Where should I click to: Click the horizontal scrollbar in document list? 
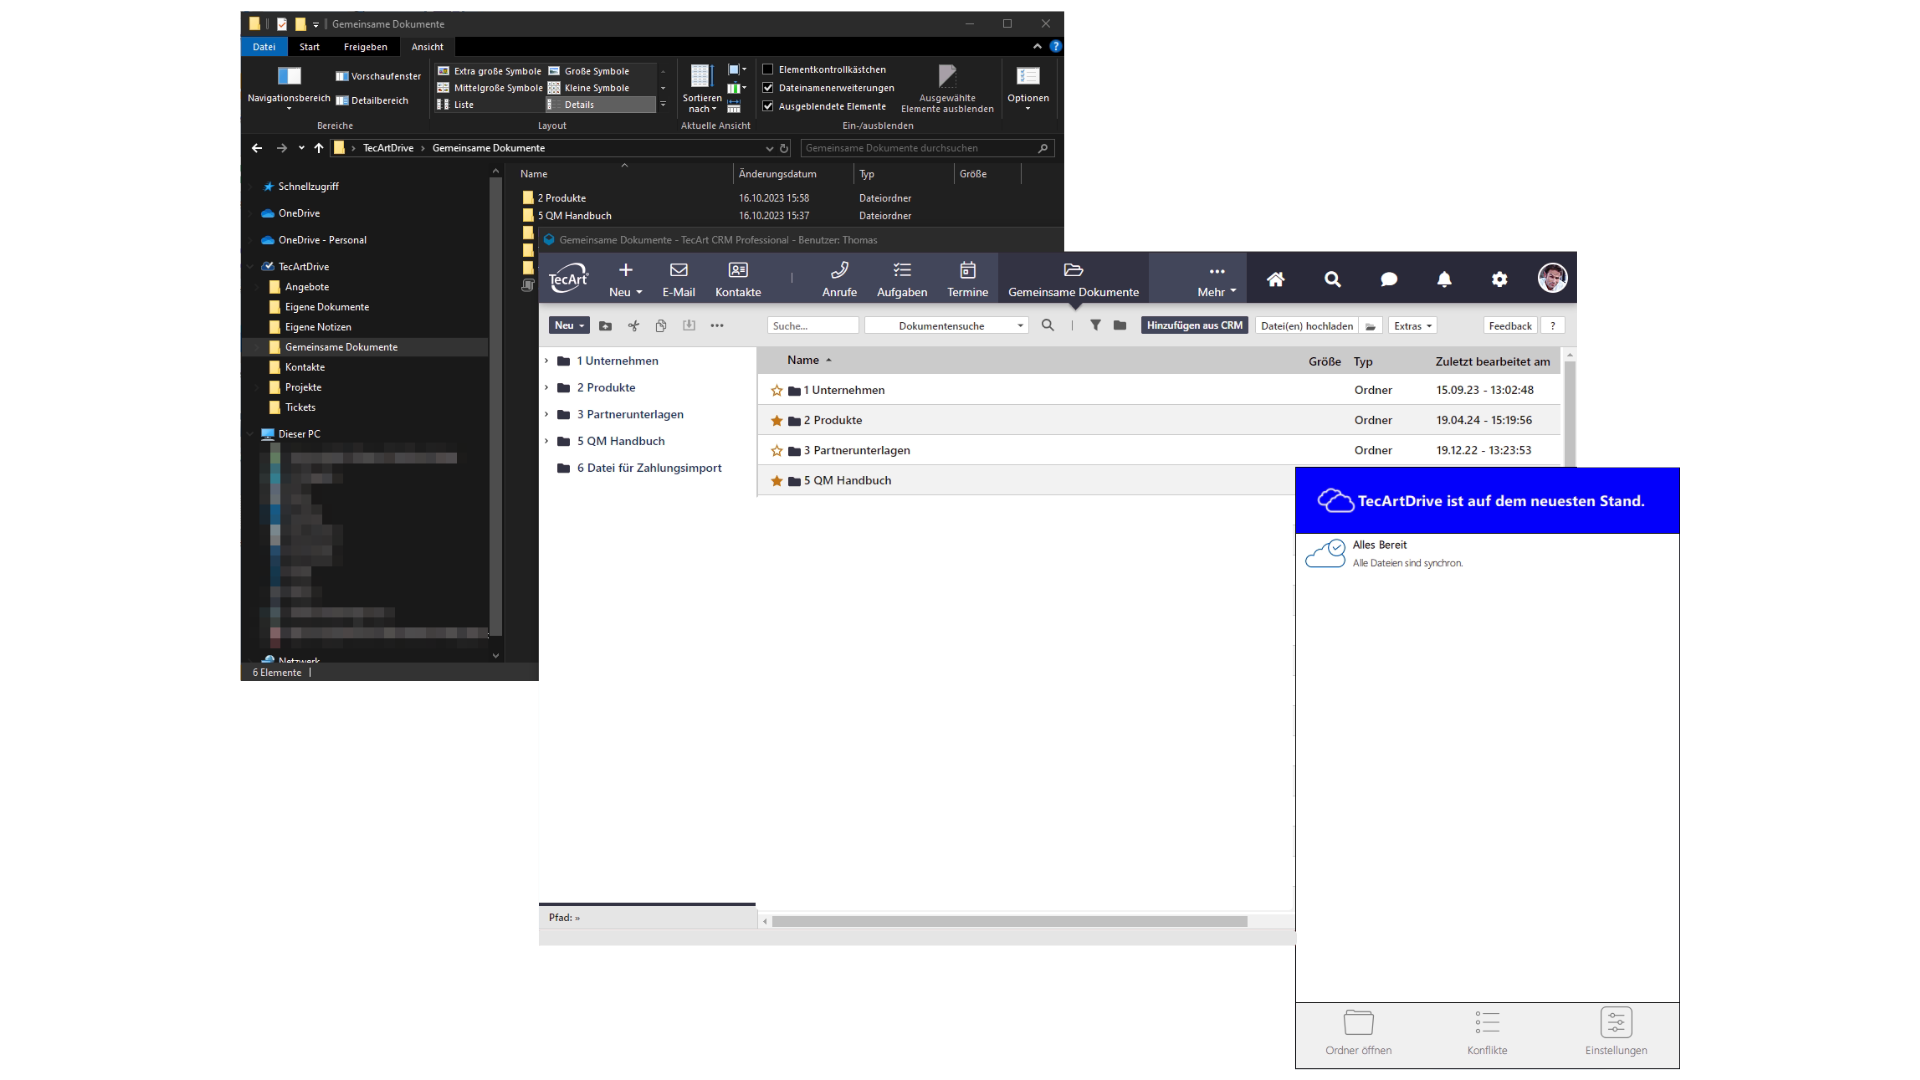click(x=1008, y=921)
